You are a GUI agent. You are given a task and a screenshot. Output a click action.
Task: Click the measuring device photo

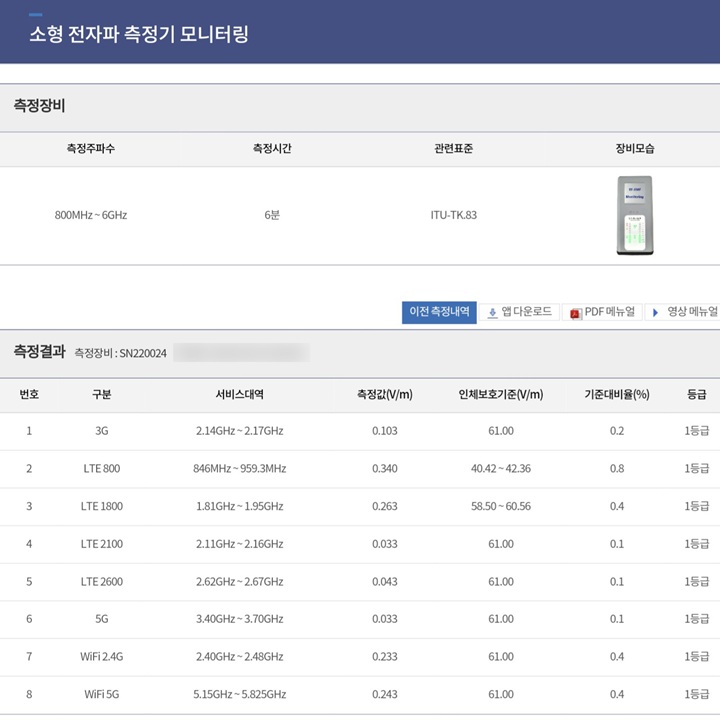click(x=635, y=215)
